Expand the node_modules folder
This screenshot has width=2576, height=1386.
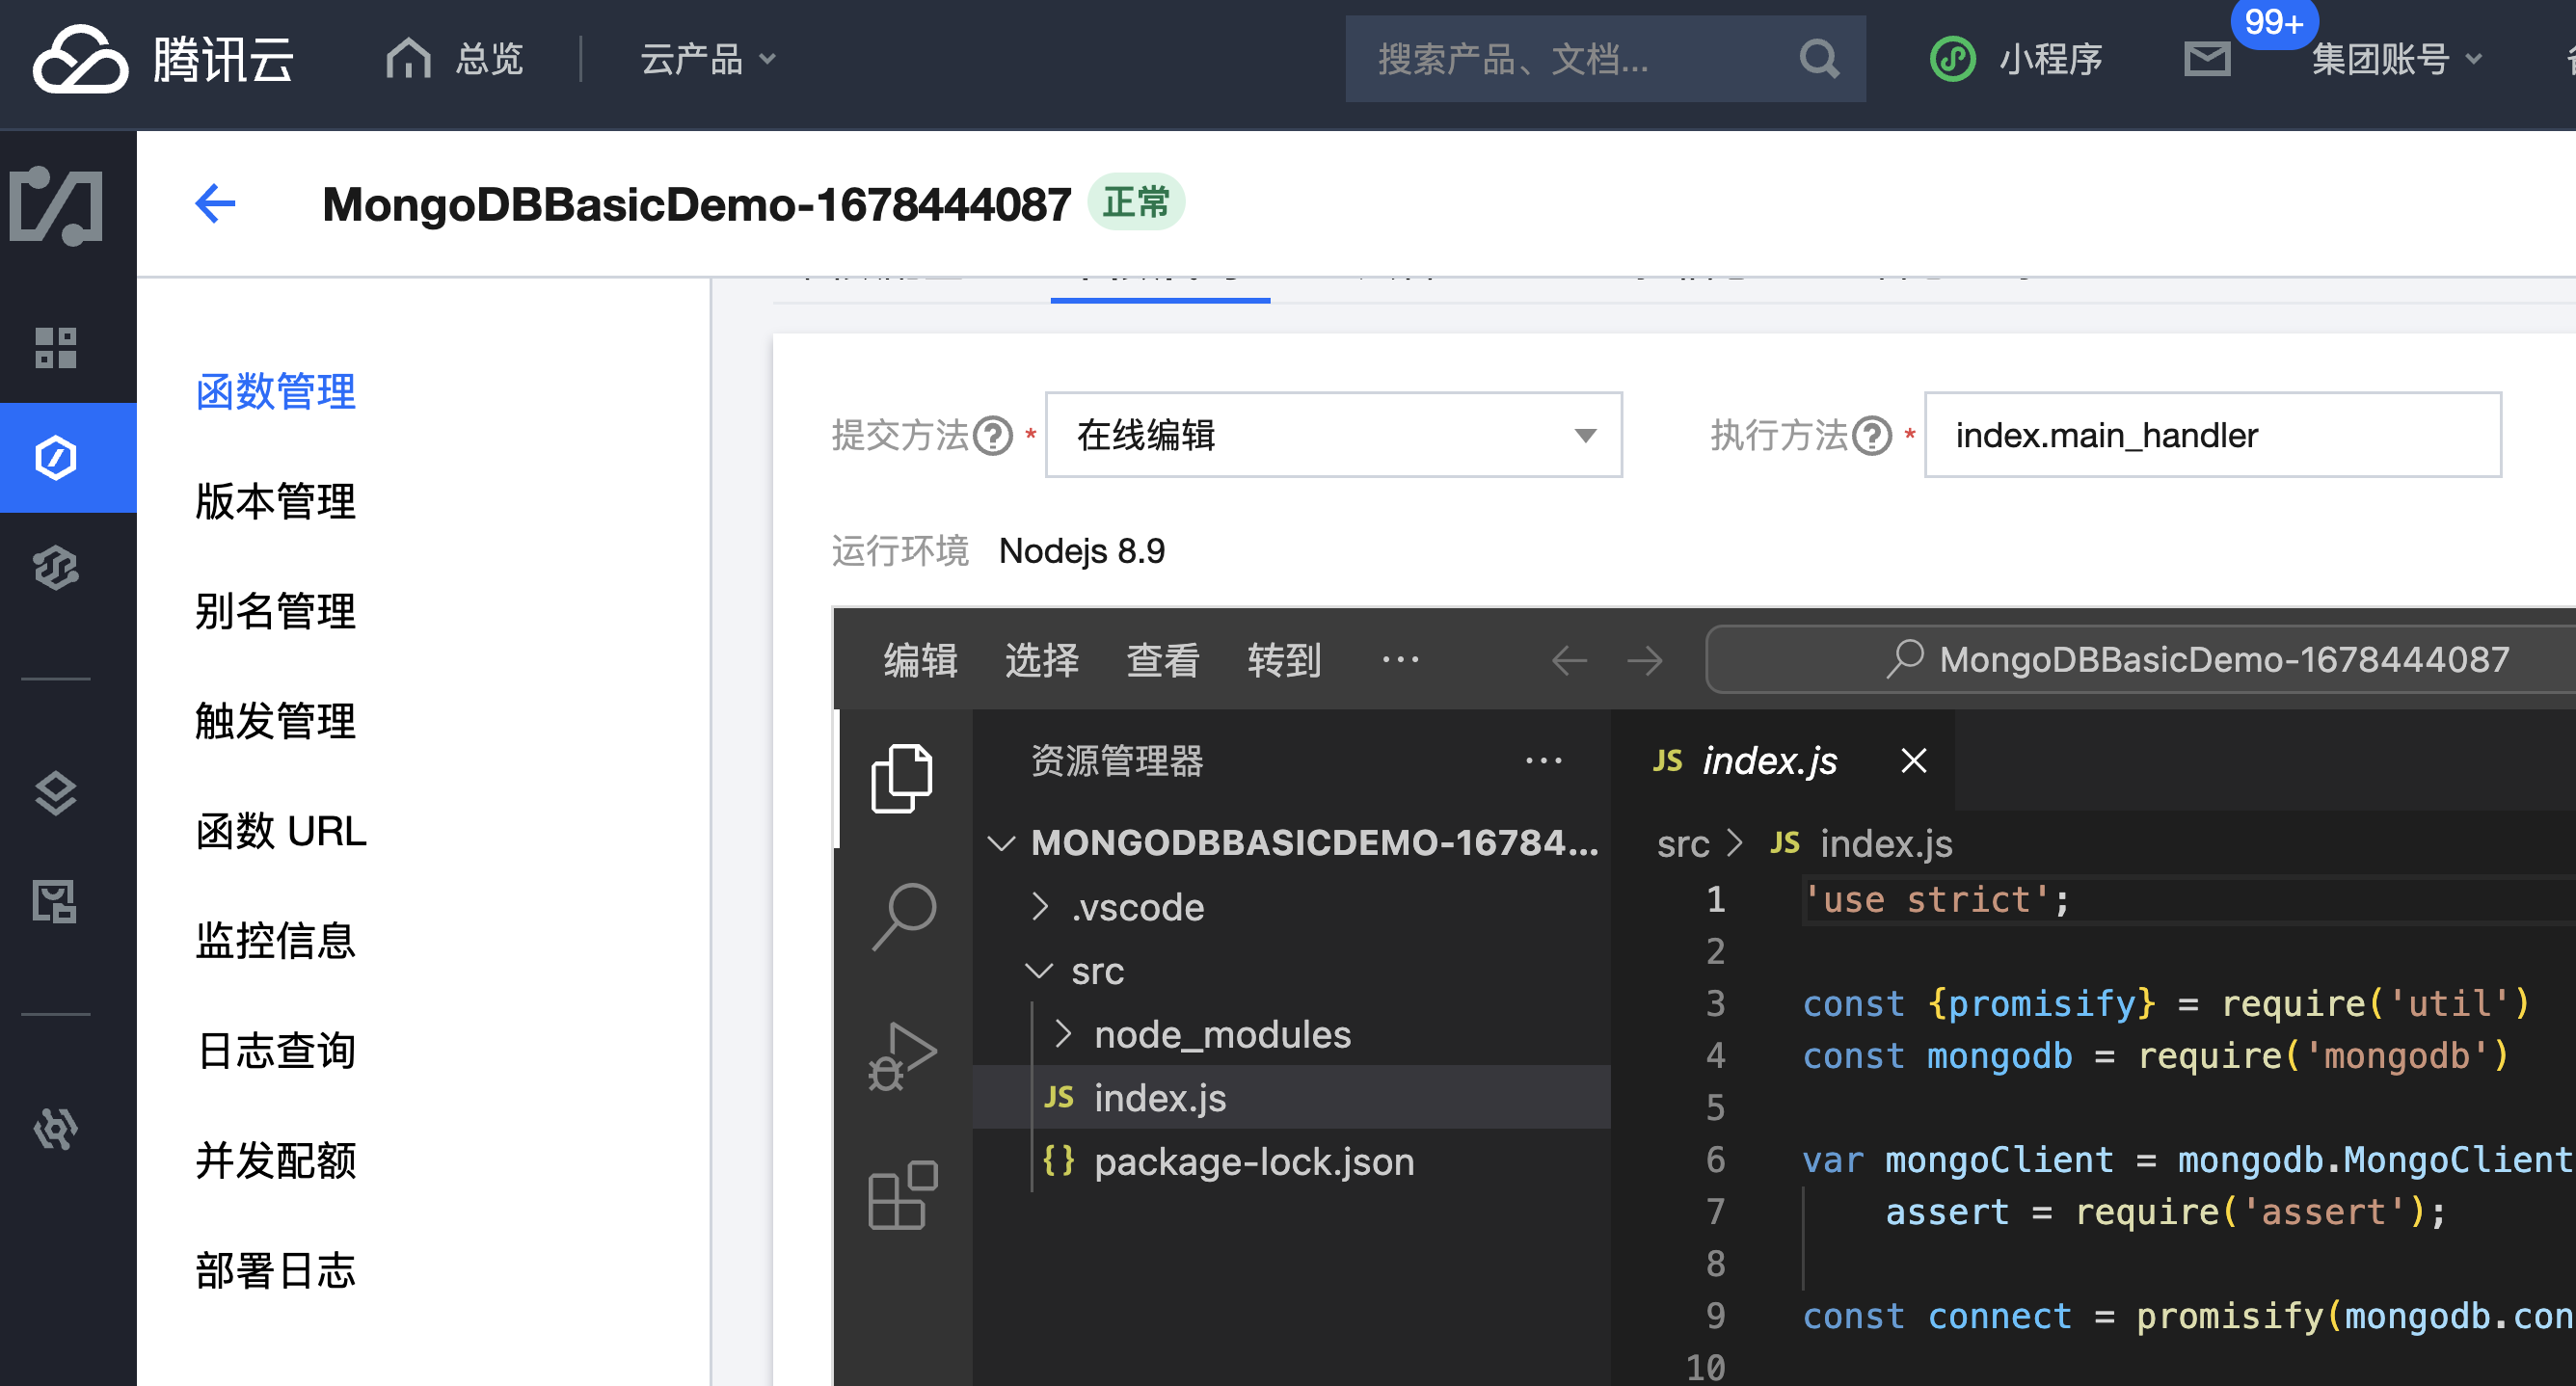tap(1221, 1035)
